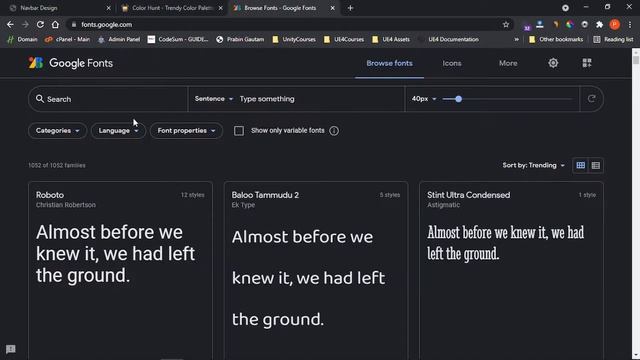Expand the Font properties filter

click(x=186, y=131)
